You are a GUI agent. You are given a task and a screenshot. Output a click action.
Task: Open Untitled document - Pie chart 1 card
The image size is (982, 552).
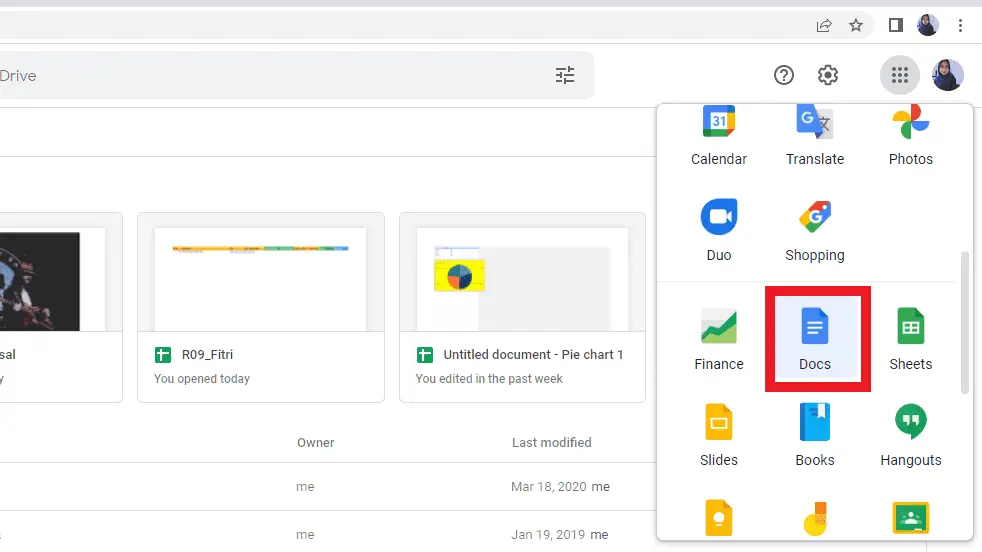pos(522,307)
